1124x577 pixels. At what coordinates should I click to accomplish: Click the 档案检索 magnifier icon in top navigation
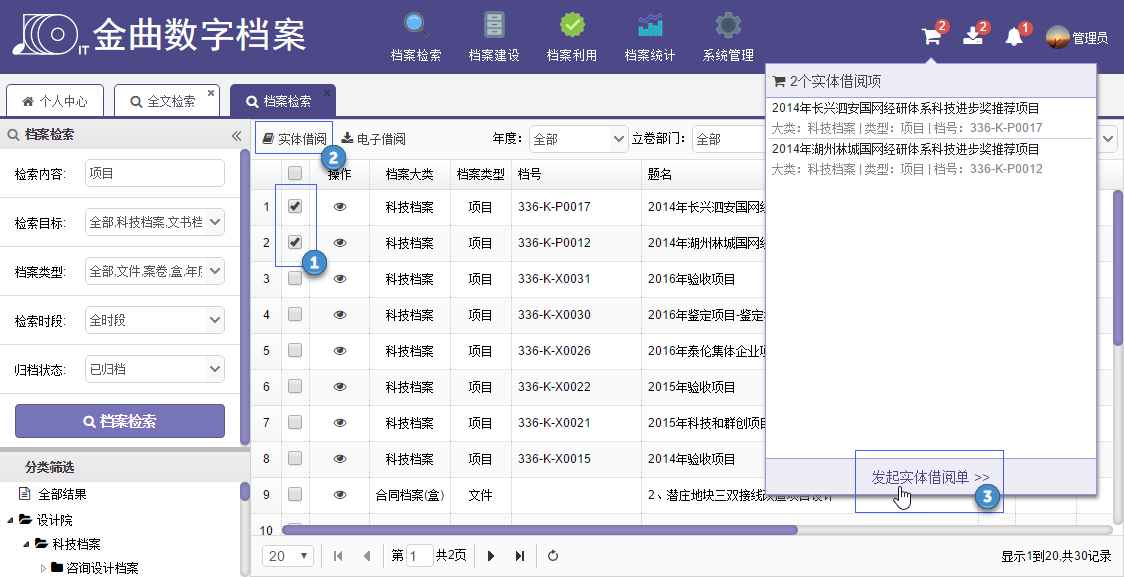coord(415,25)
